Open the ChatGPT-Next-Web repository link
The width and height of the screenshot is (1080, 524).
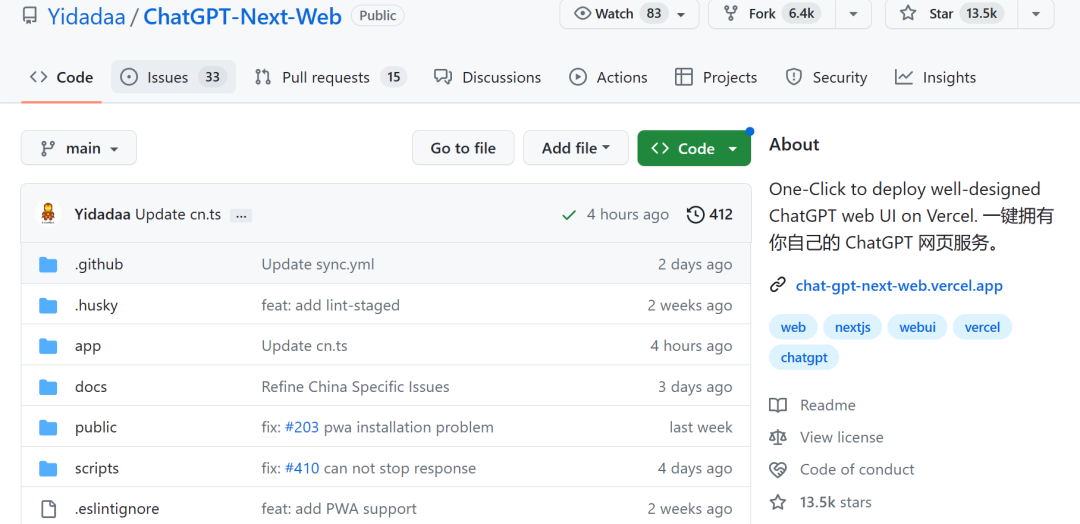[242, 16]
